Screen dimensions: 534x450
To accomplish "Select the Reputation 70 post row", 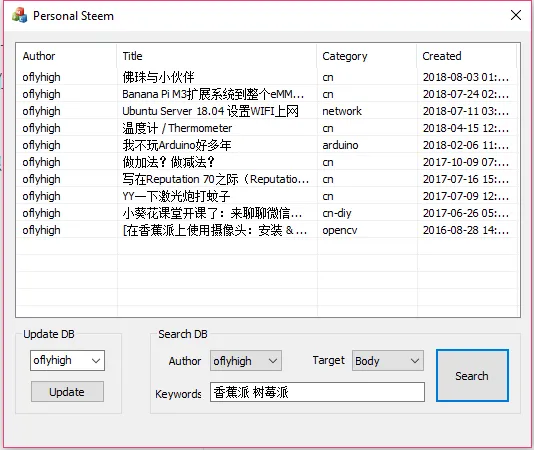I will point(267,179).
